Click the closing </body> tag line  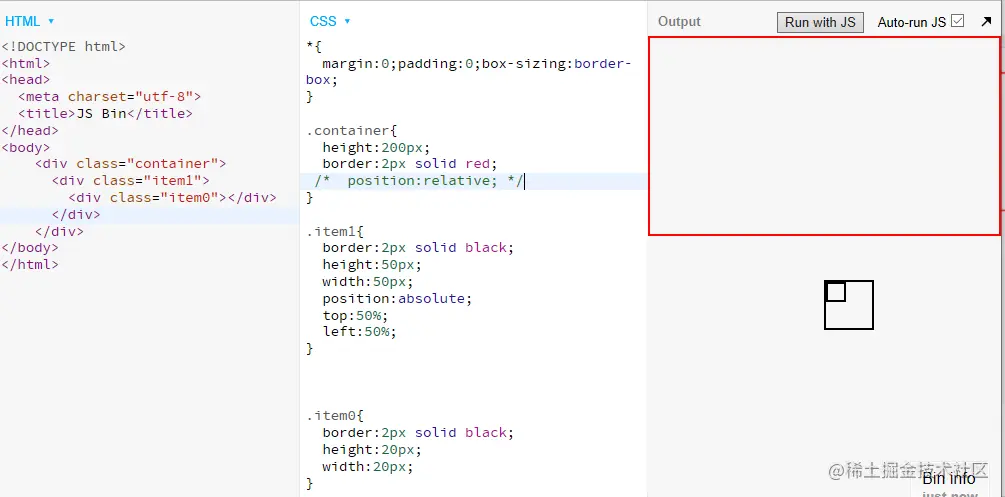pos(30,248)
